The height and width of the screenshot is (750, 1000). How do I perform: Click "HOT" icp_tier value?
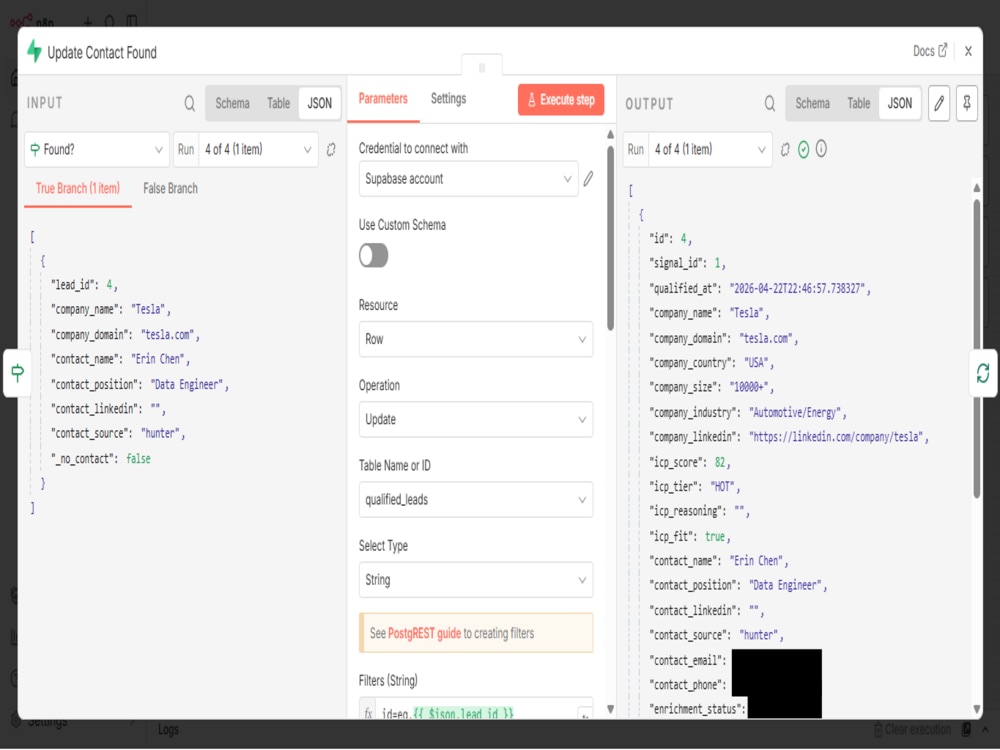(723, 487)
